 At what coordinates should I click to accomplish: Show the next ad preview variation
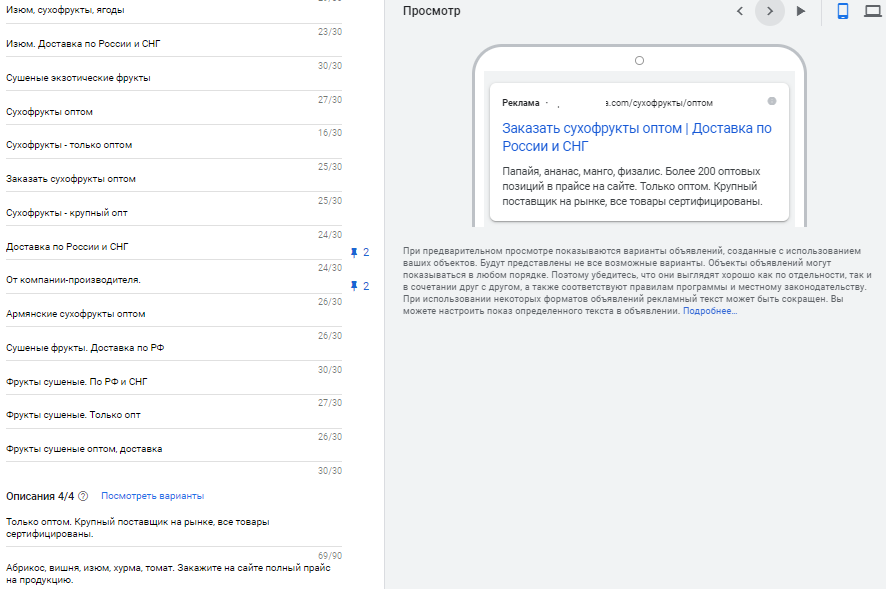769,11
